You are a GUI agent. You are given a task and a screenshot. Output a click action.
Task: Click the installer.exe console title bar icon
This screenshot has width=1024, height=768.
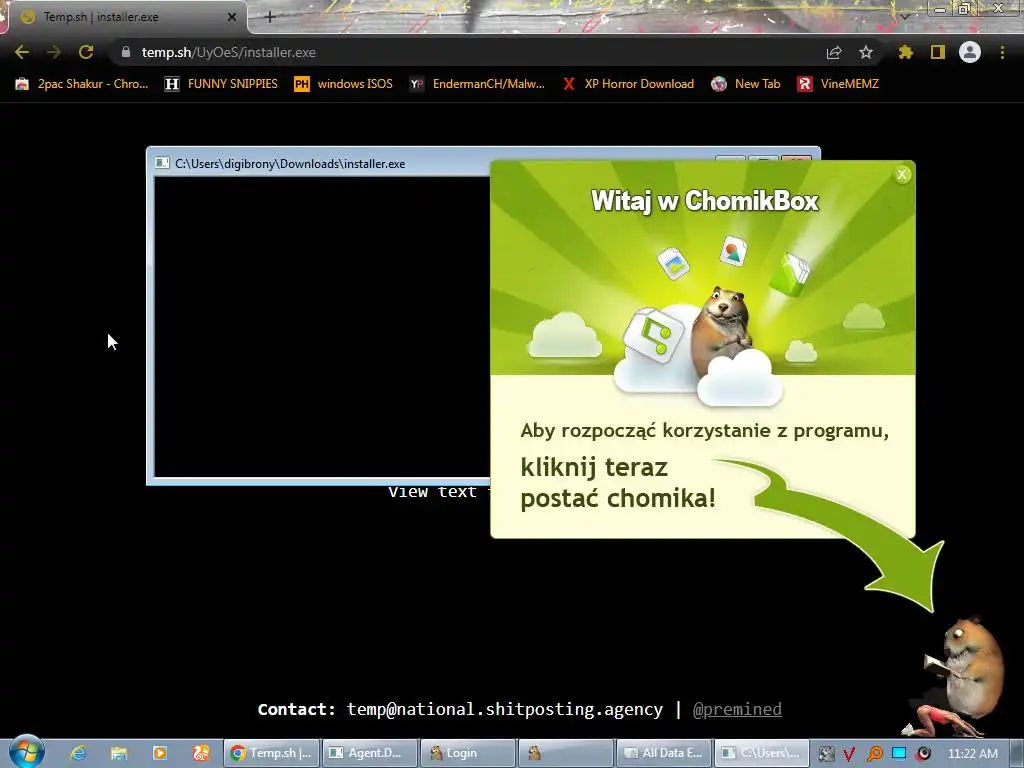[161, 163]
